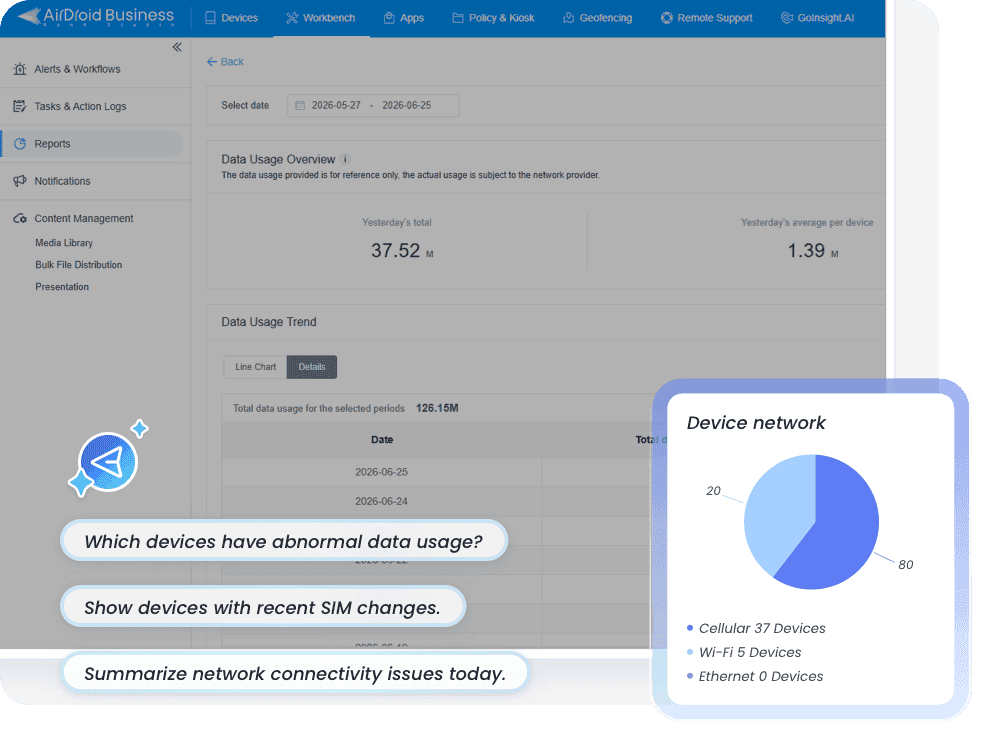
Task: Click the Notifications megaphone icon
Action: [20, 181]
